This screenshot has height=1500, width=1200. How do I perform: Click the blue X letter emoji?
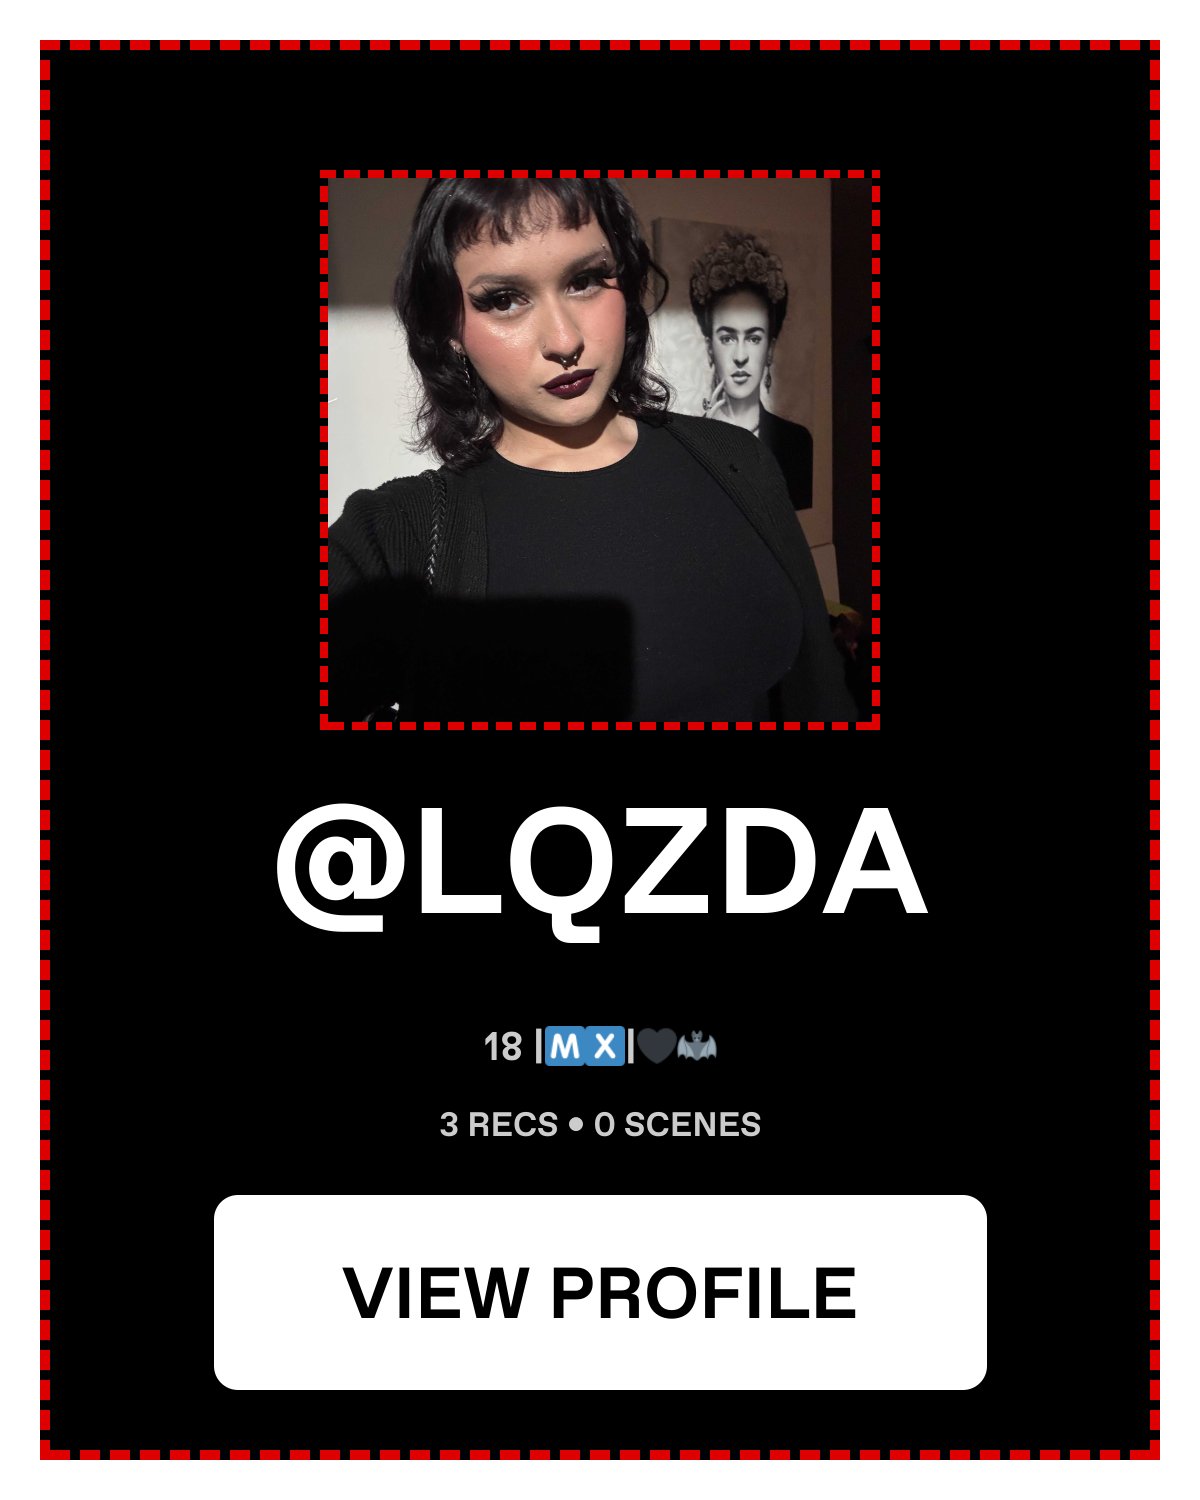(x=605, y=1047)
